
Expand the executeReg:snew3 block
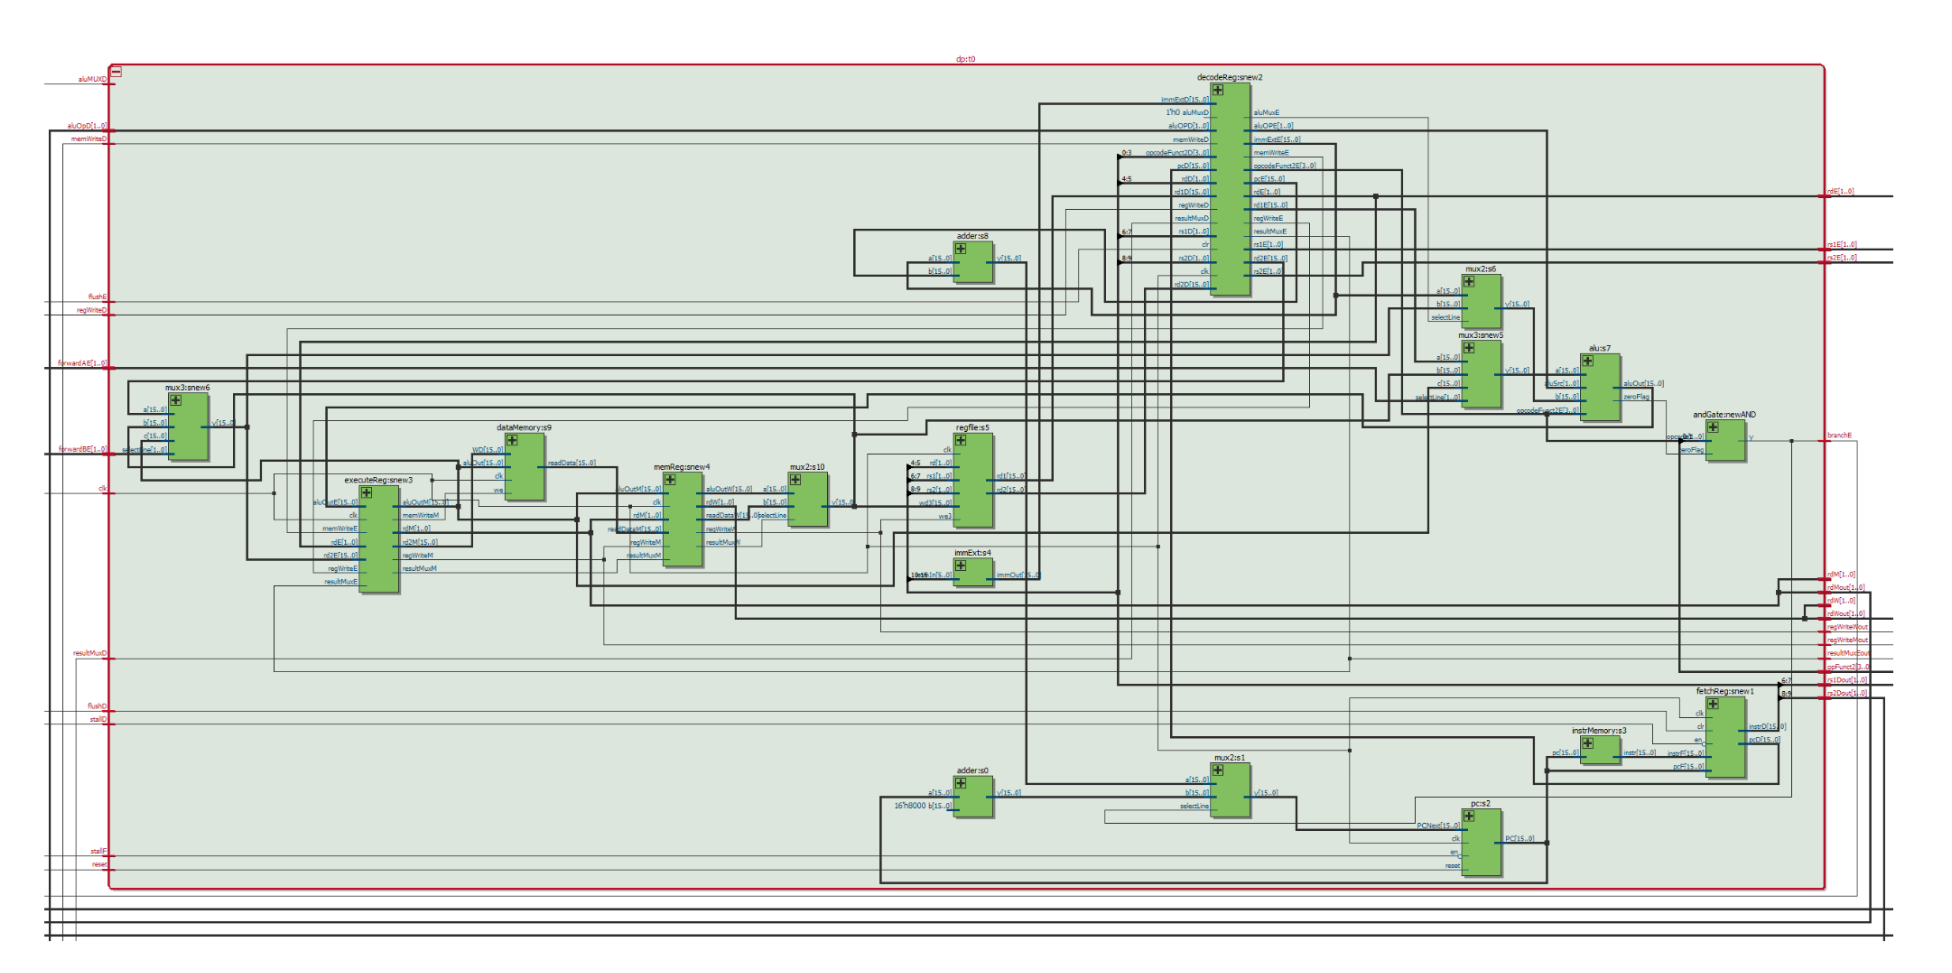[367, 493]
